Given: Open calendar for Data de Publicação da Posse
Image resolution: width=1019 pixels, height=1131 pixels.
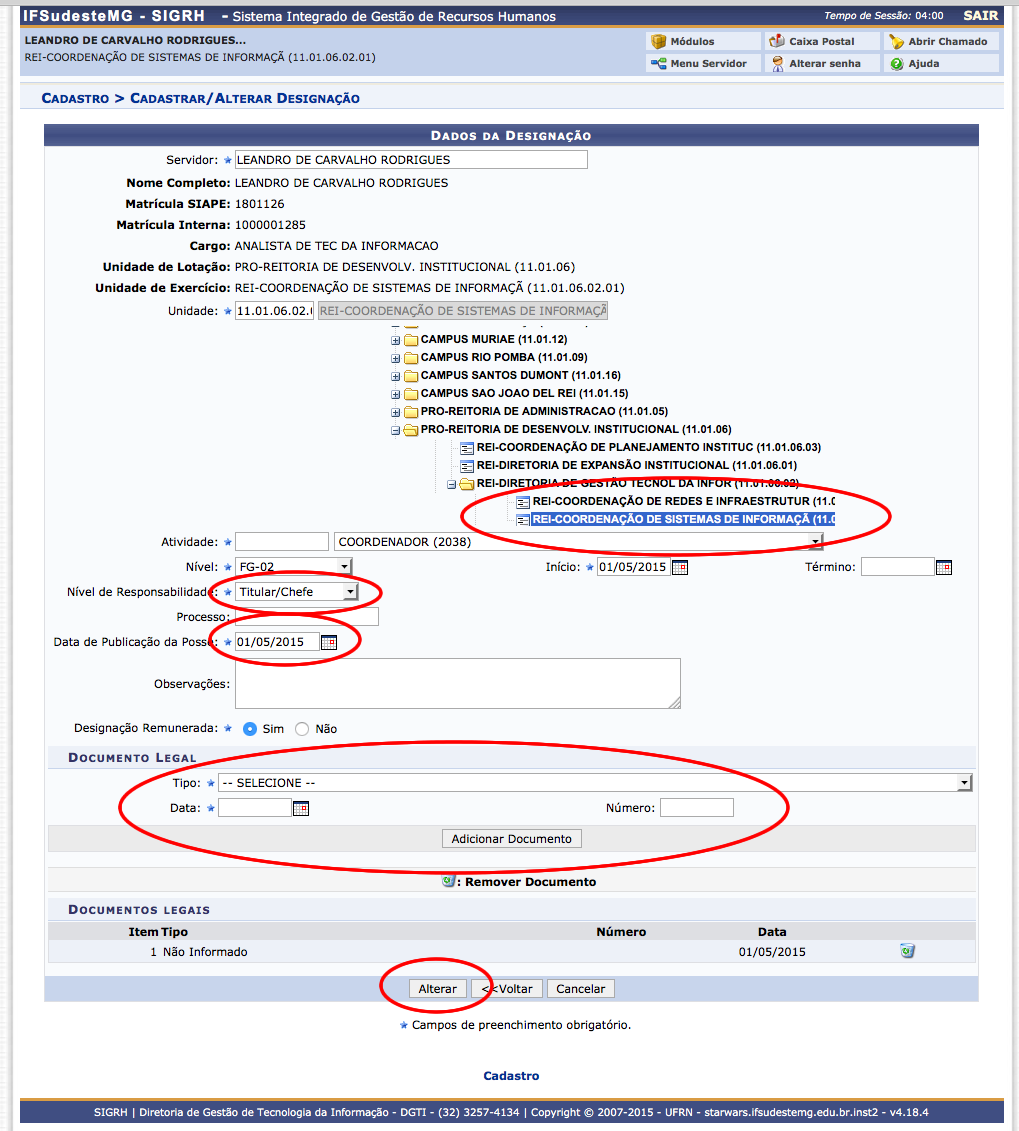Looking at the screenshot, I should click(329, 643).
